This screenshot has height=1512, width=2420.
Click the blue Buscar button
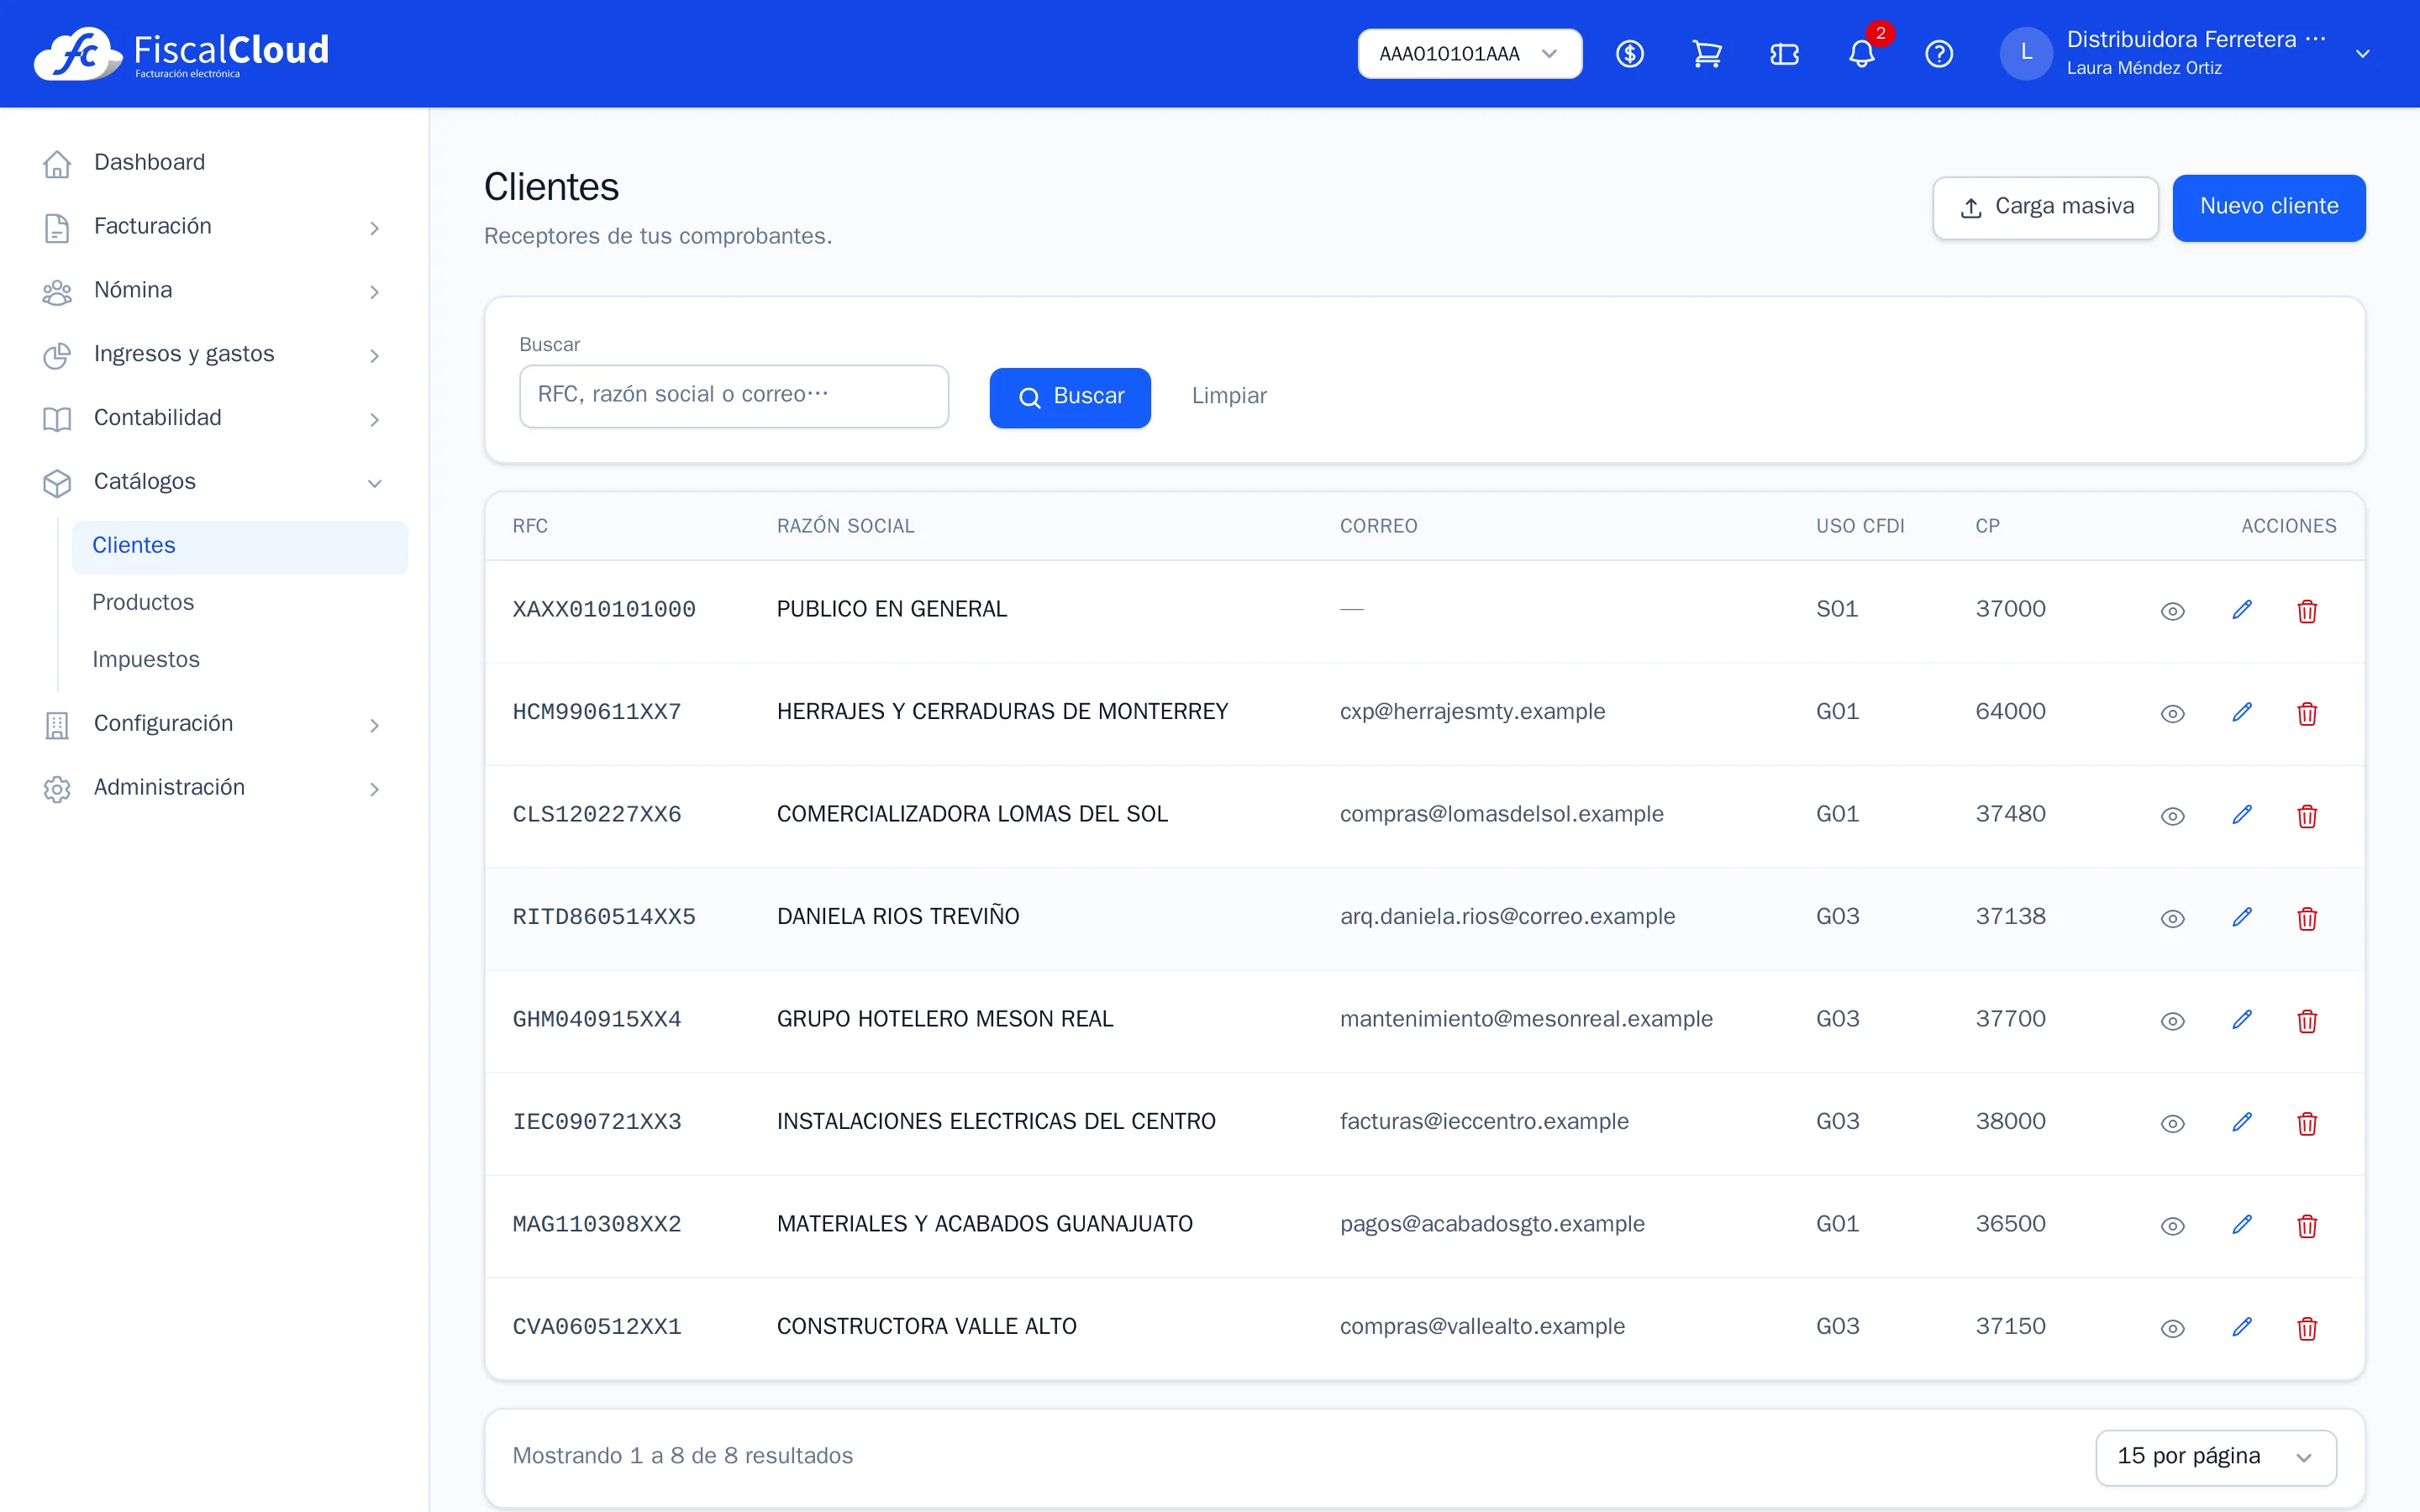point(1070,397)
